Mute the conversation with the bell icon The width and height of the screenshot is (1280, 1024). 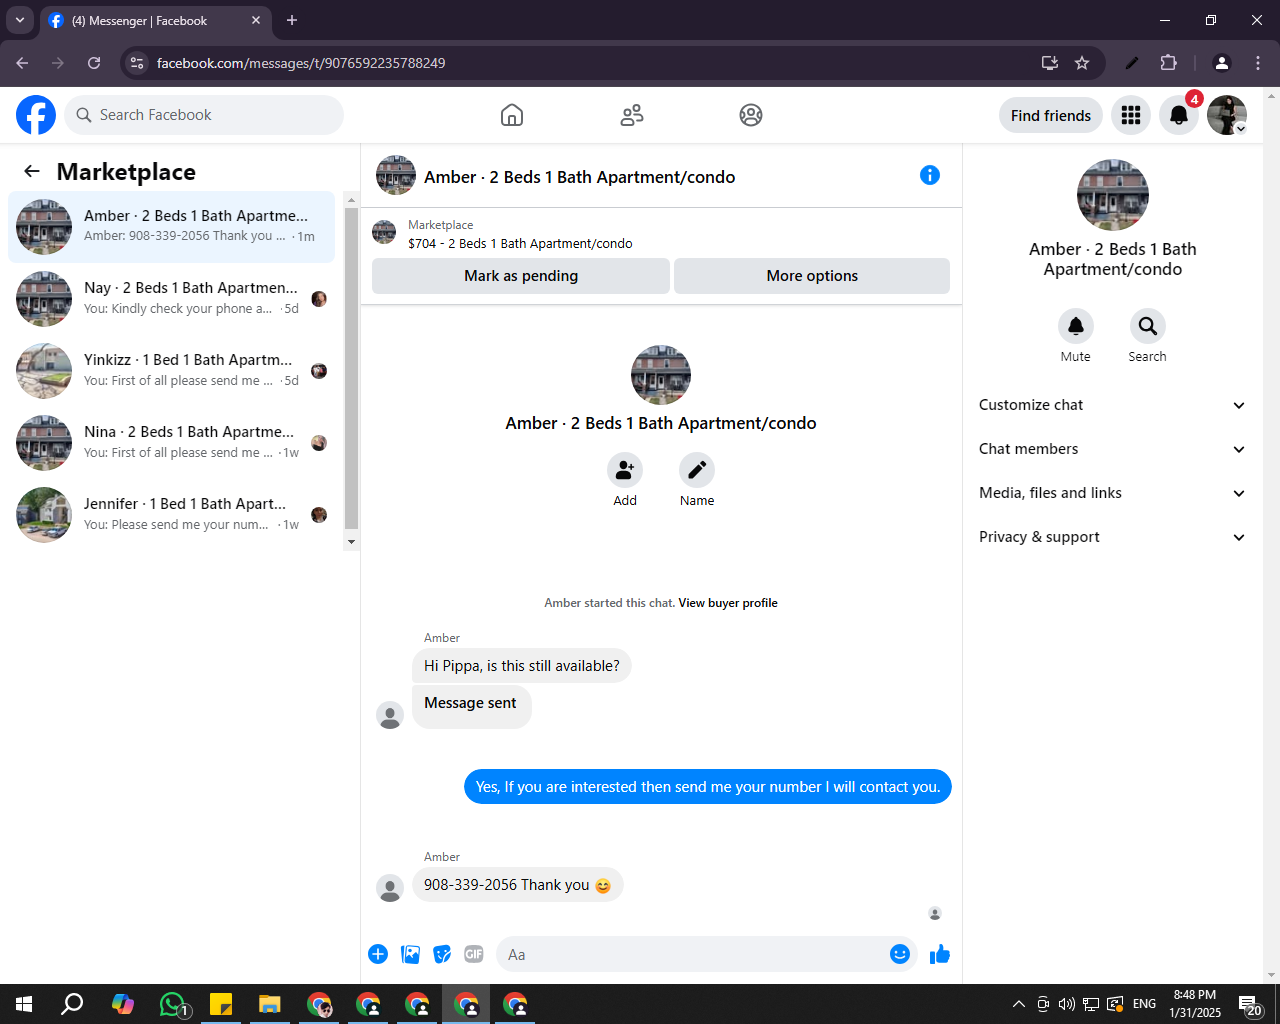1076,326
